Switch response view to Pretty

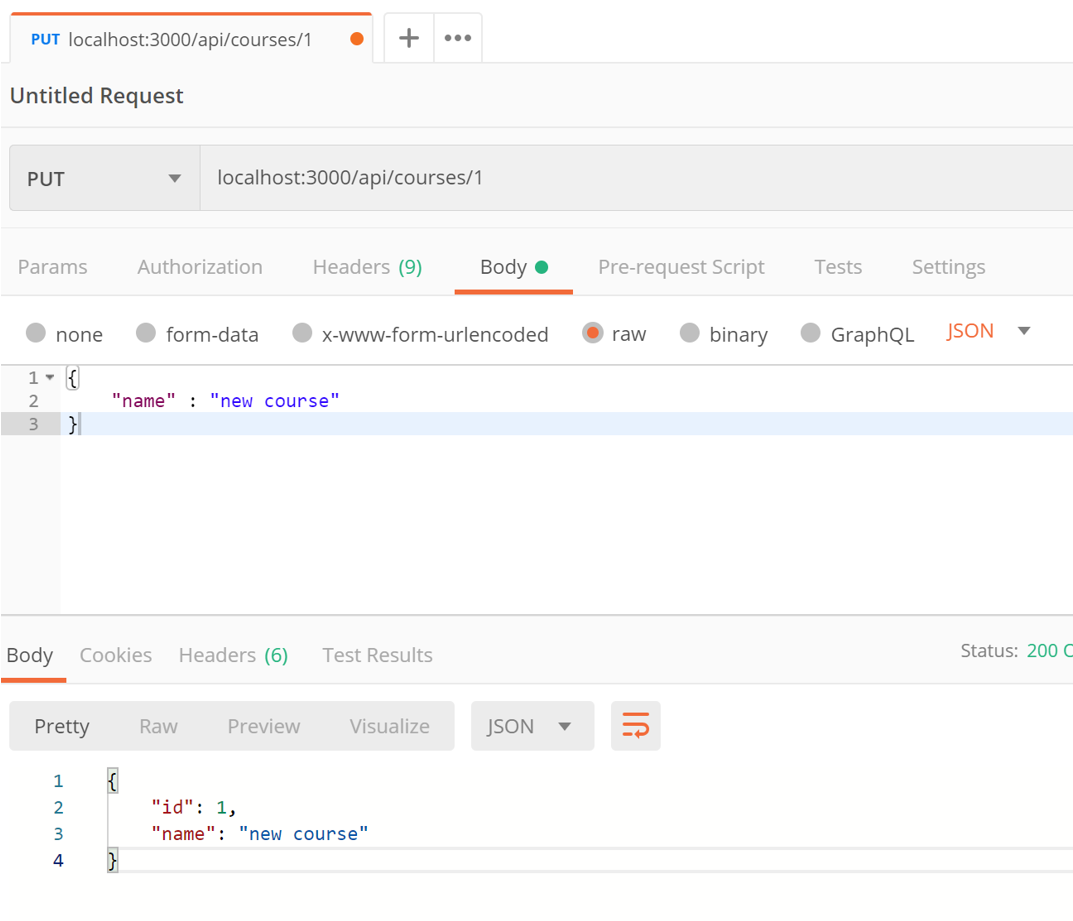tap(62, 726)
